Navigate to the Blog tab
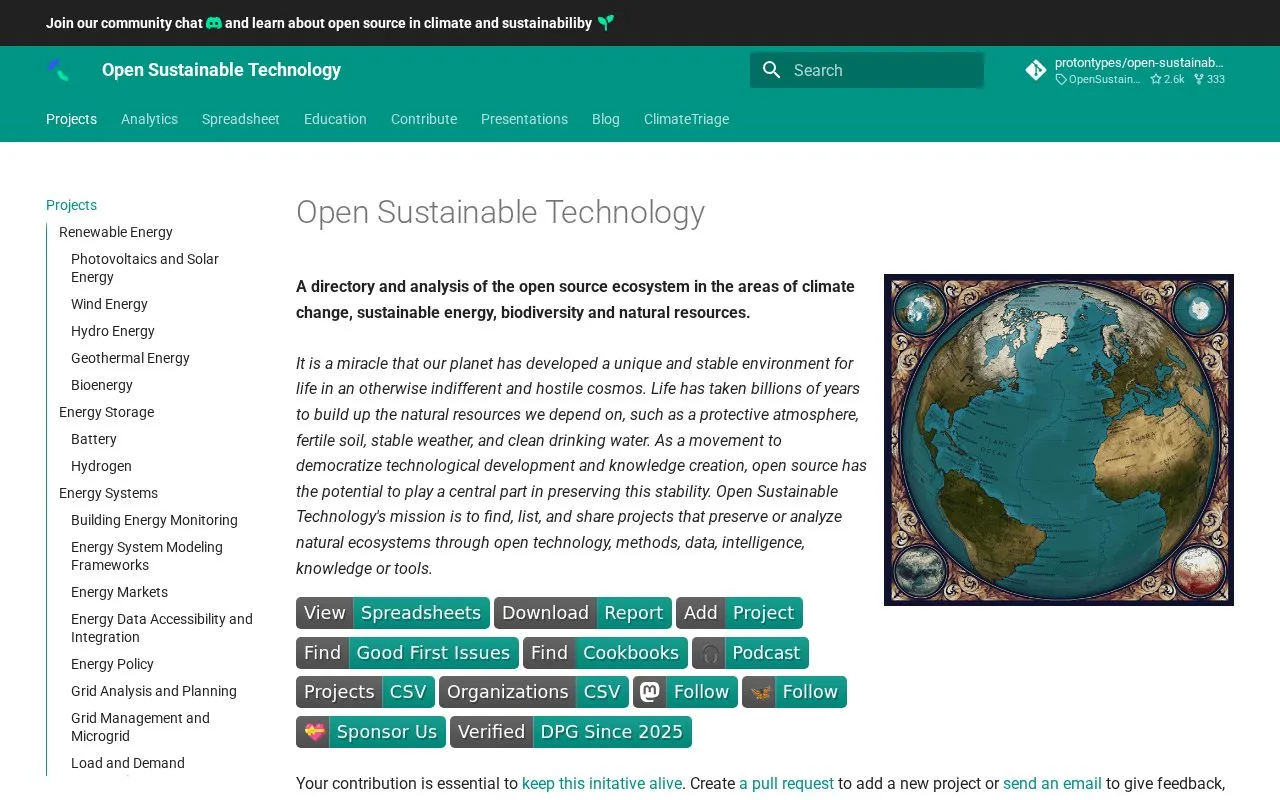Viewport: 1280px width, 800px height. pos(606,119)
